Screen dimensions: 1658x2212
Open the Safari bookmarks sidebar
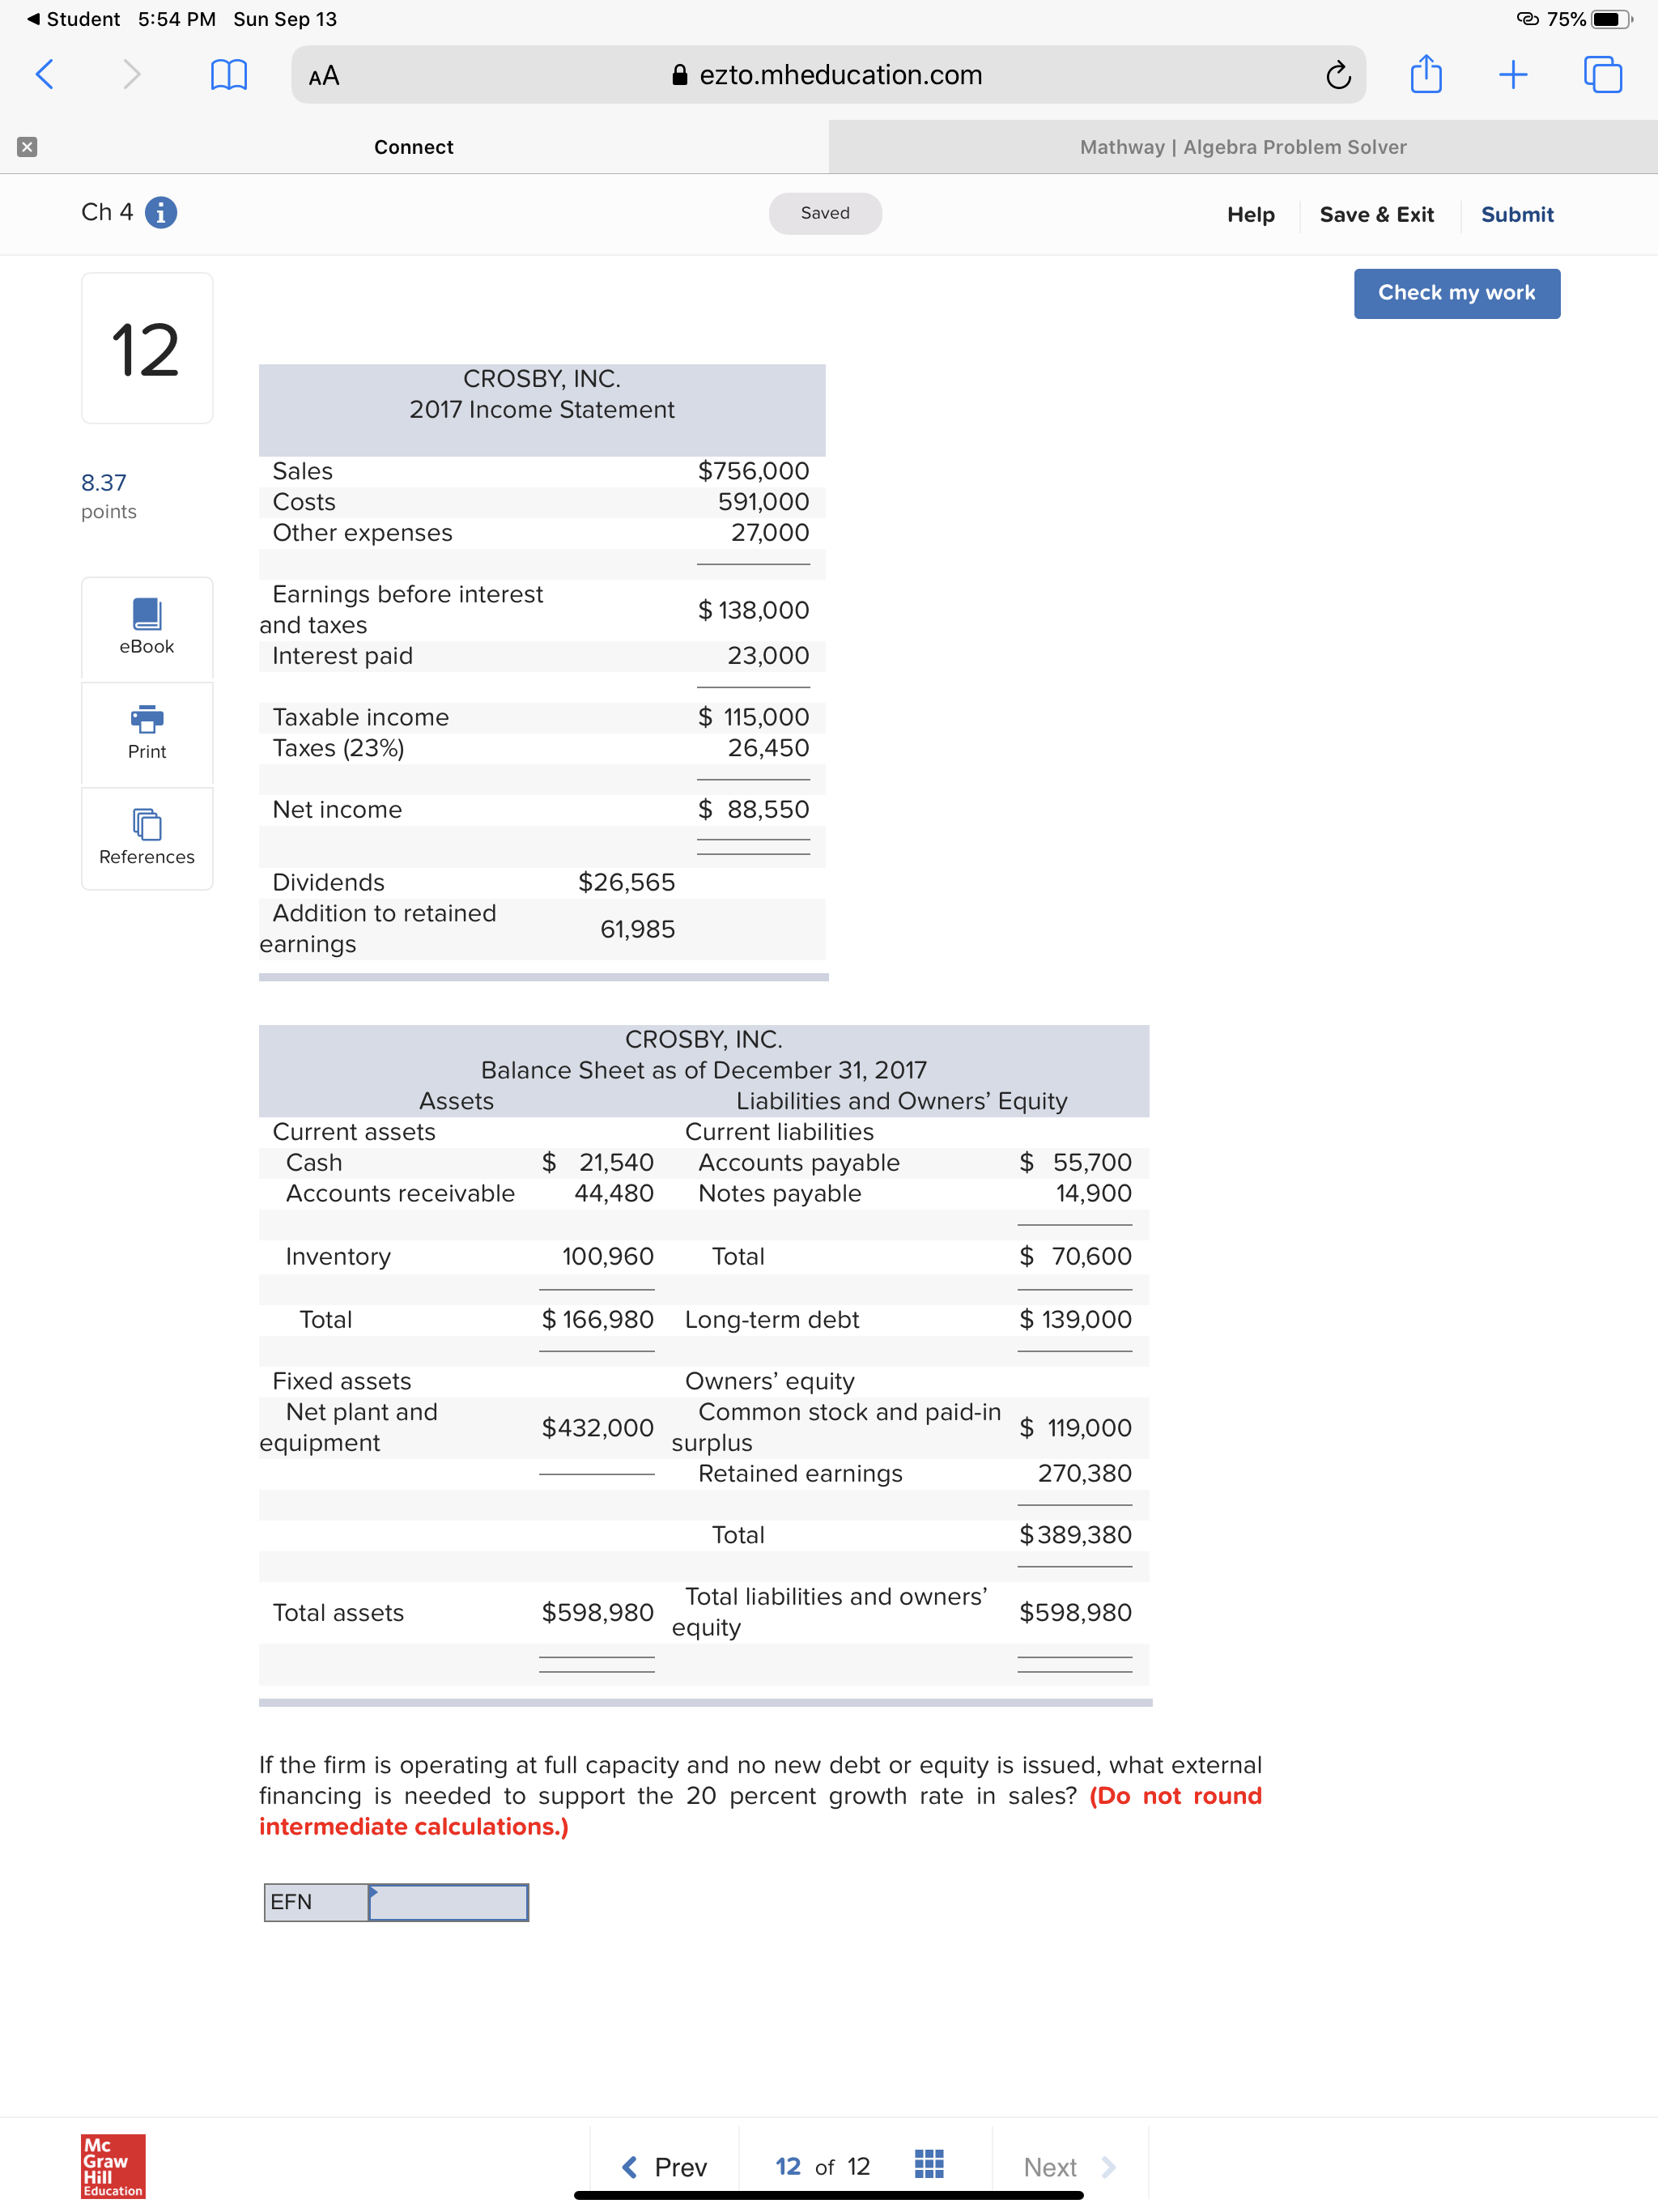[x=229, y=74]
